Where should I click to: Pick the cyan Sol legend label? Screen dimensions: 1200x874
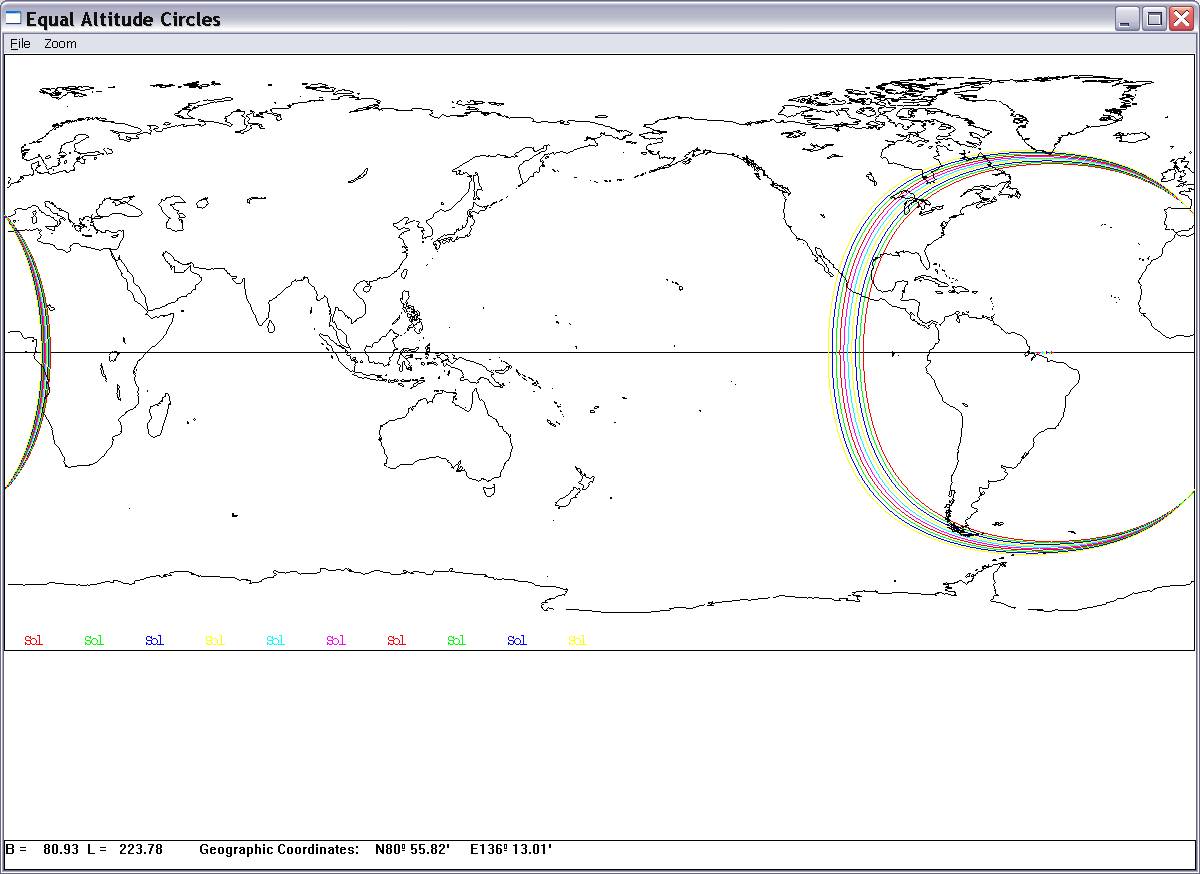(275, 641)
